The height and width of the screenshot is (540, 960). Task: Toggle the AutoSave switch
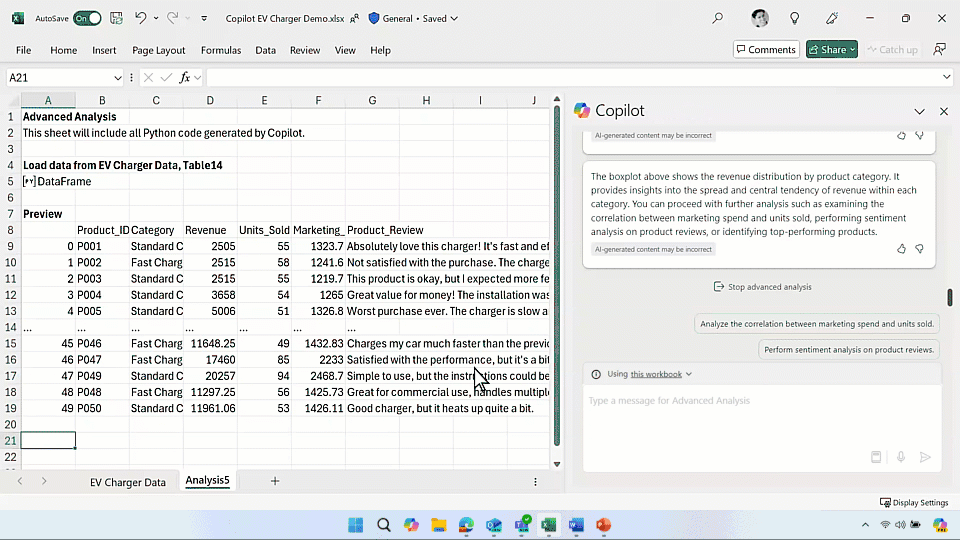(x=87, y=18)
